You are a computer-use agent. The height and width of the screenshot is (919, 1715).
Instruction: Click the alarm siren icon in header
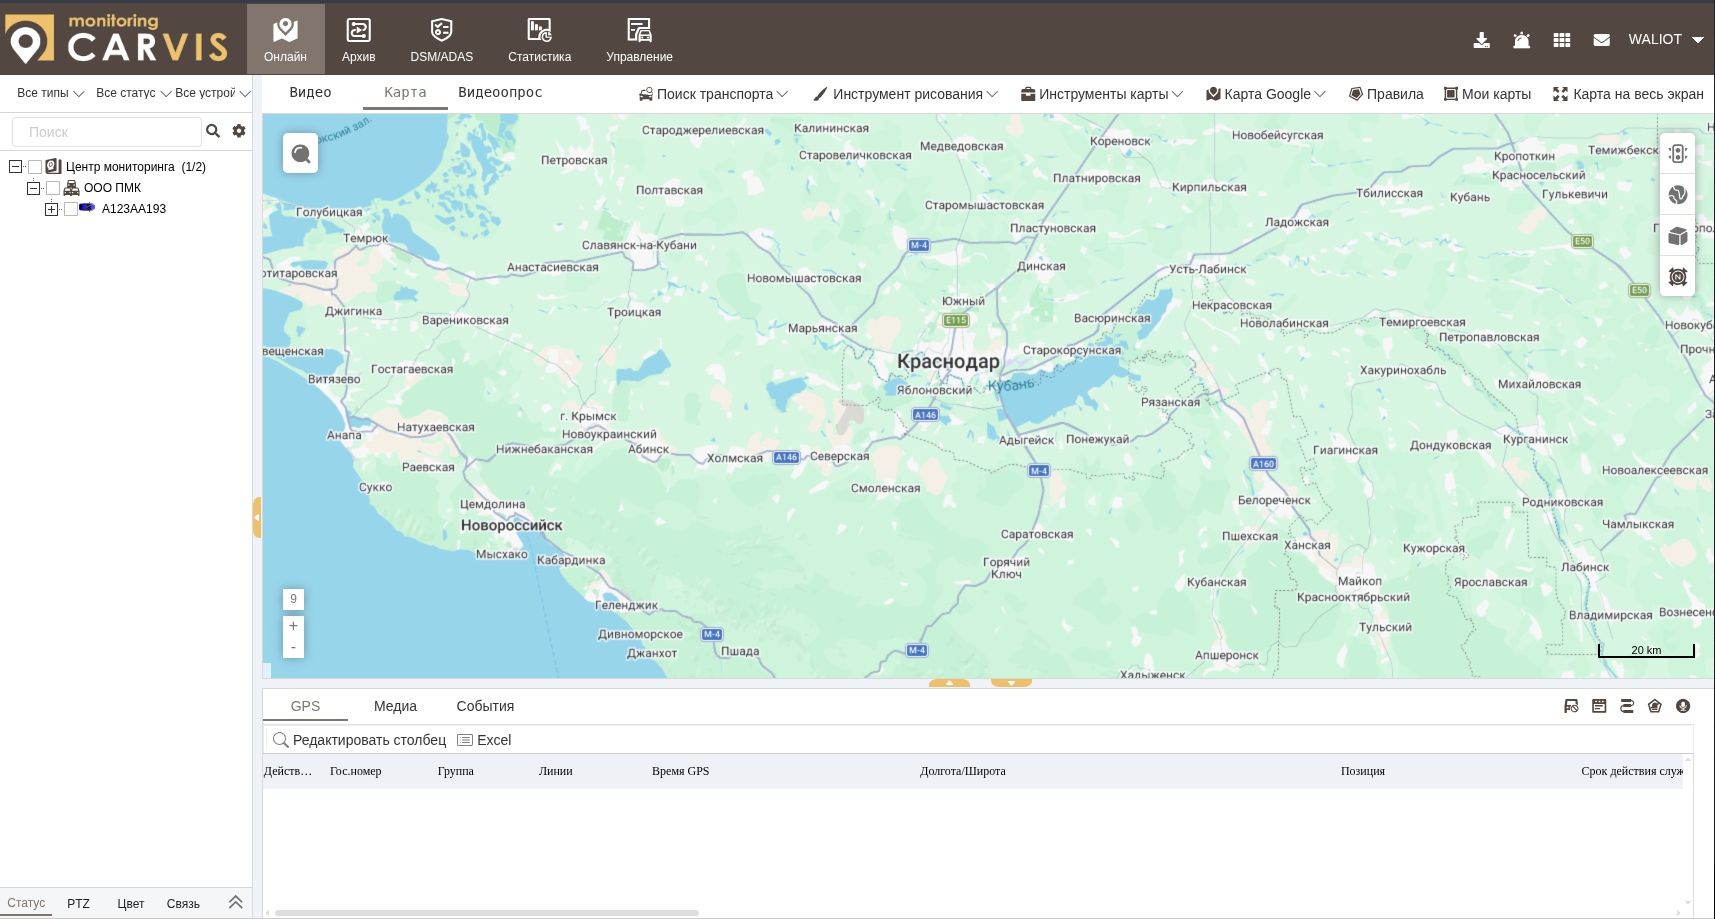coord(1521,40)
